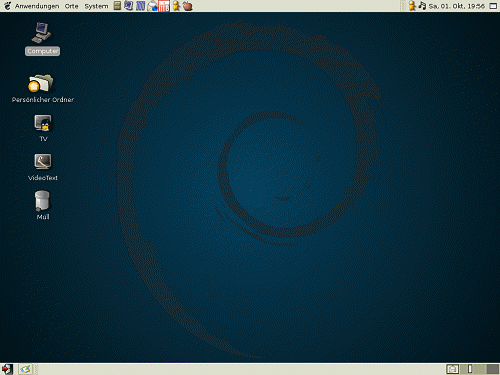Open the Orte menu
This screenshot has height=375, width=500.
(71, 6)
